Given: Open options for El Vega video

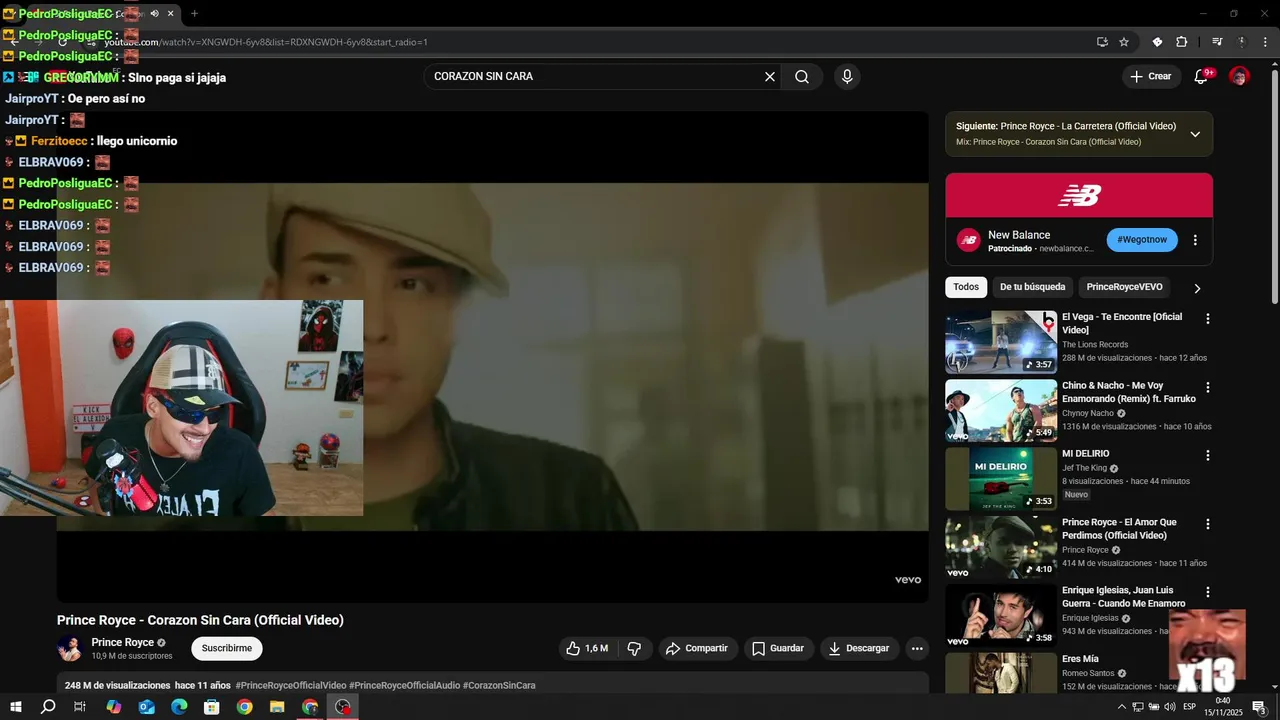Looking at the screenshot, I should (1207, 319).
